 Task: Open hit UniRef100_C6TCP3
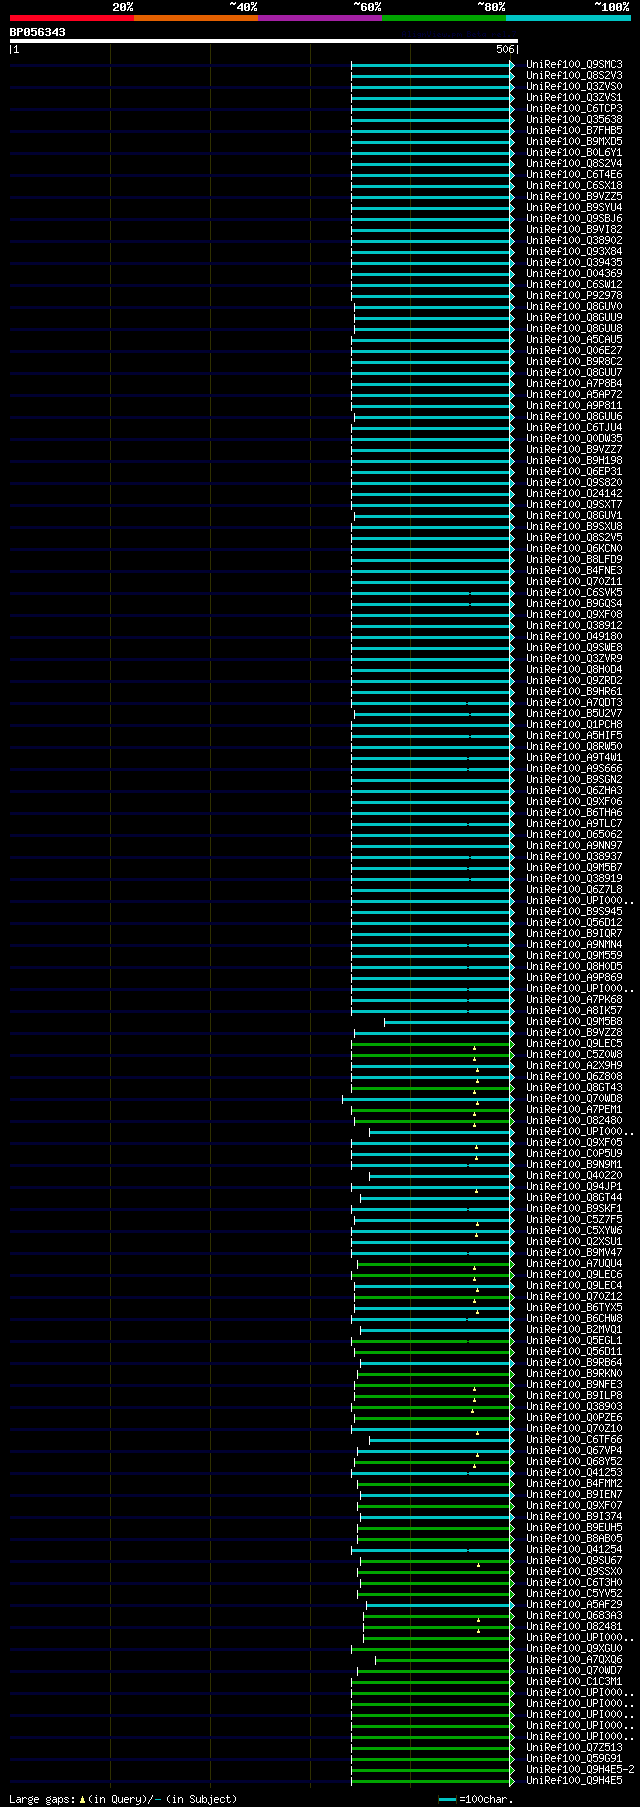[x=574, y=108]
